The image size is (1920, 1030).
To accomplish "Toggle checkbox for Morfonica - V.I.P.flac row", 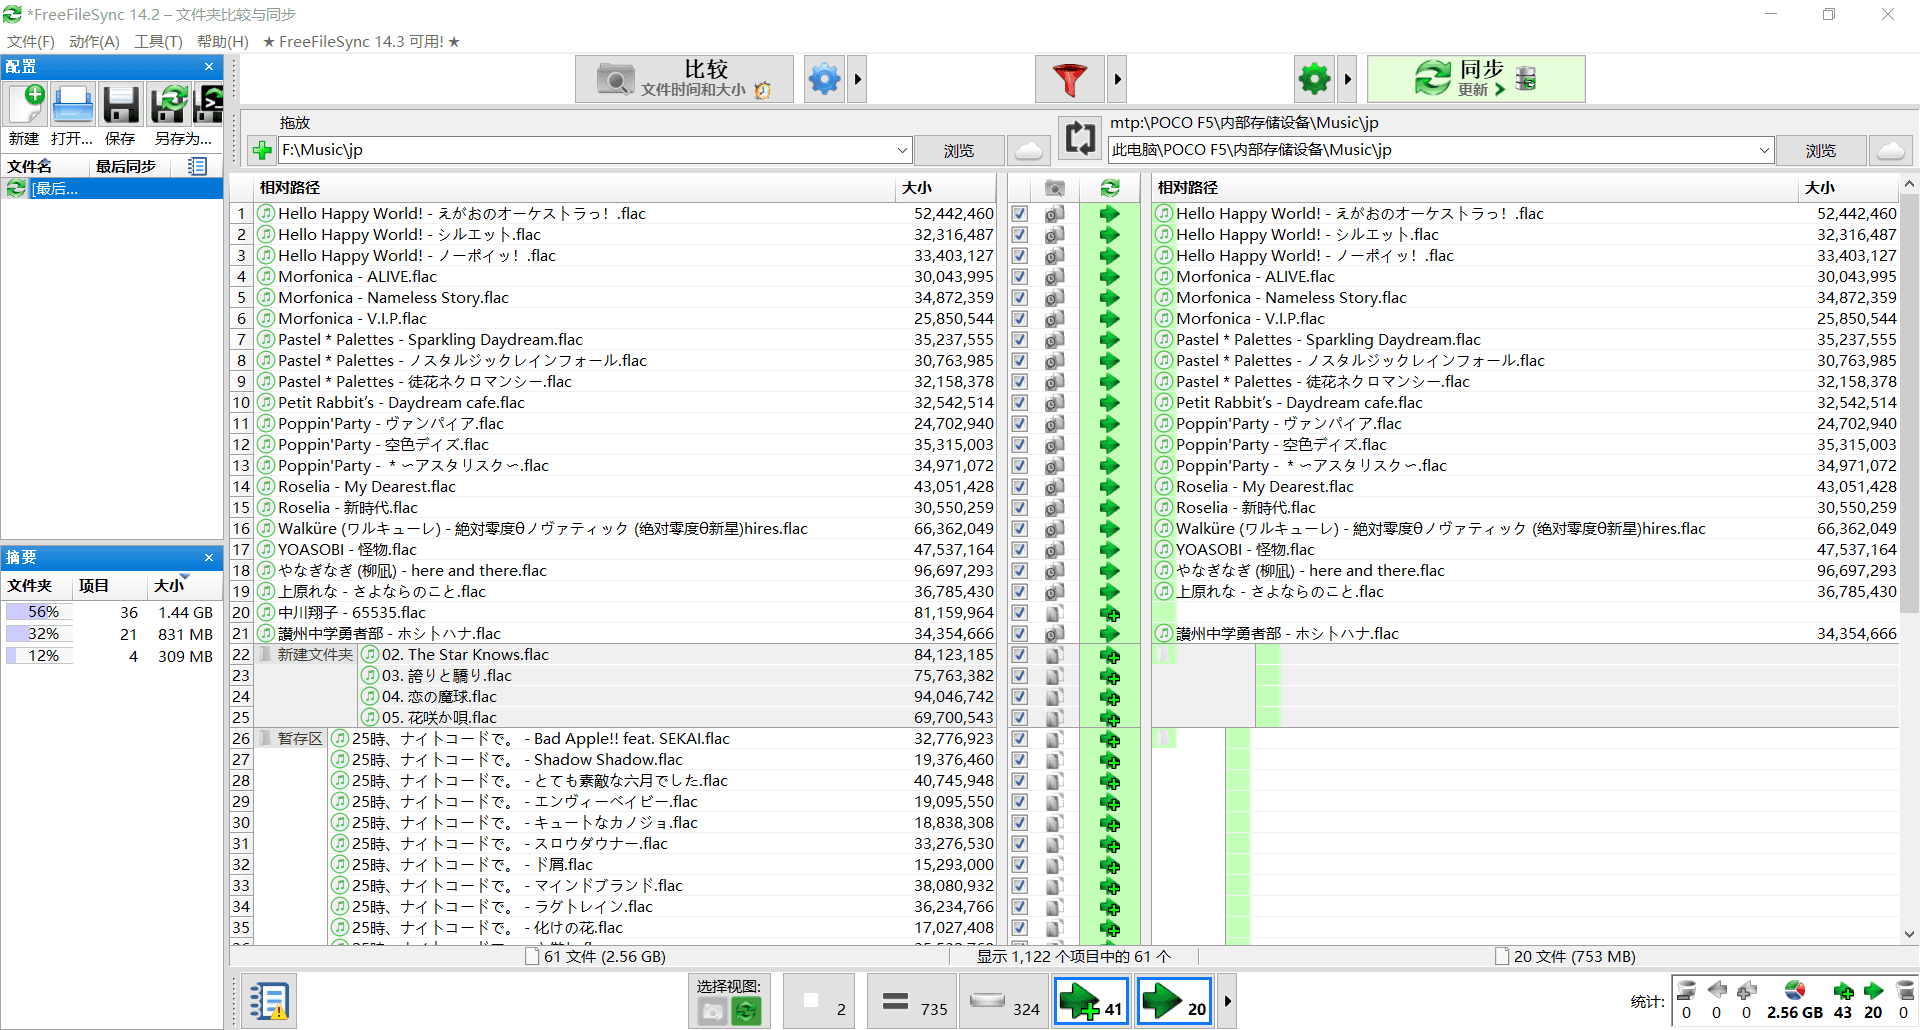I will click(1019, 319).
